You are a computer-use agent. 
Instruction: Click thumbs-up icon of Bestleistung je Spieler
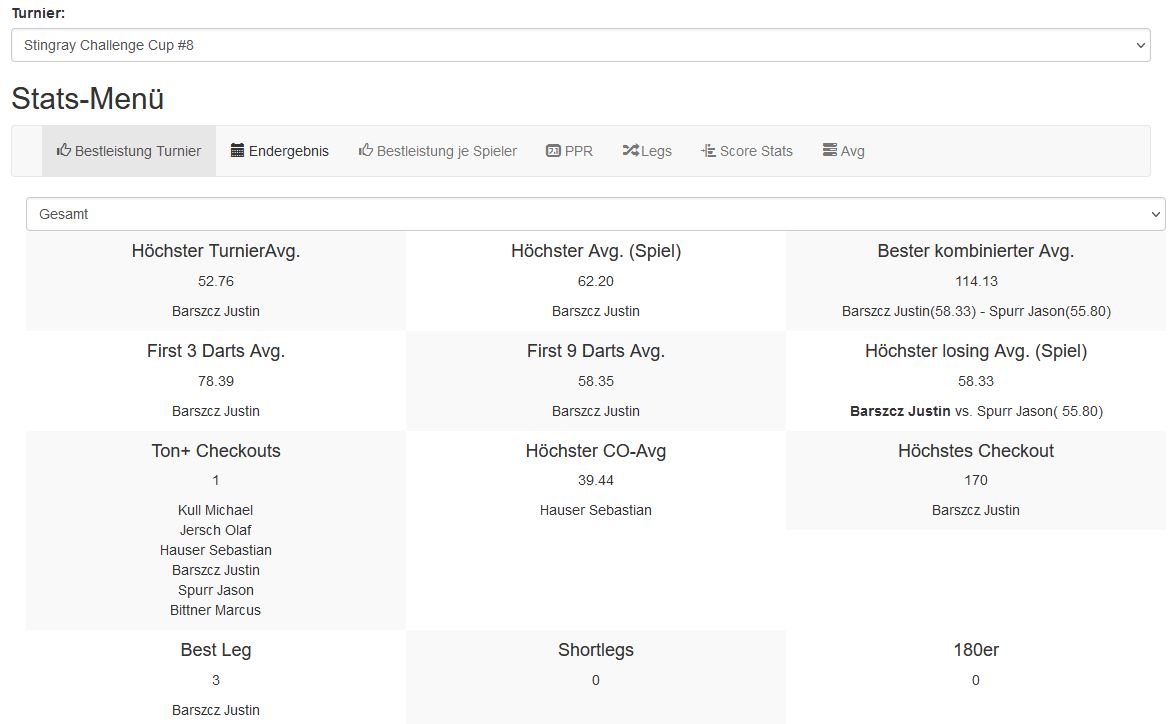366,150
